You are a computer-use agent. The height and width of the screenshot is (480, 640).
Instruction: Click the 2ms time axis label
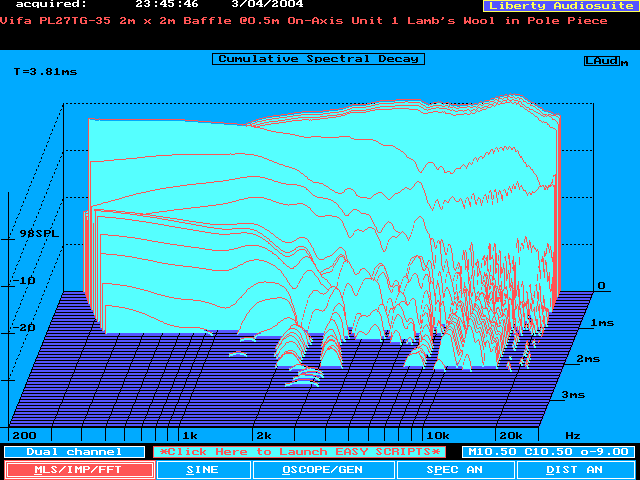[x=588, y=358]
